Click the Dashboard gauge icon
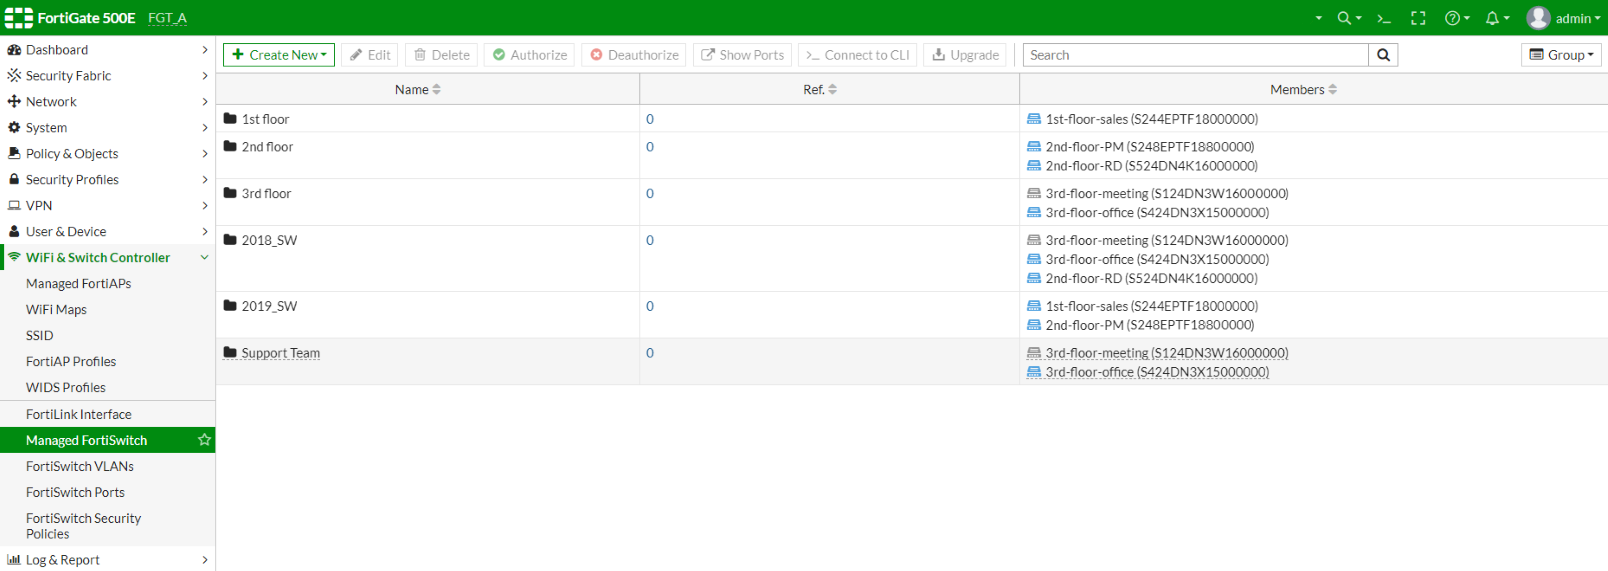1608x571 pixels. click(x=14, y=49)
